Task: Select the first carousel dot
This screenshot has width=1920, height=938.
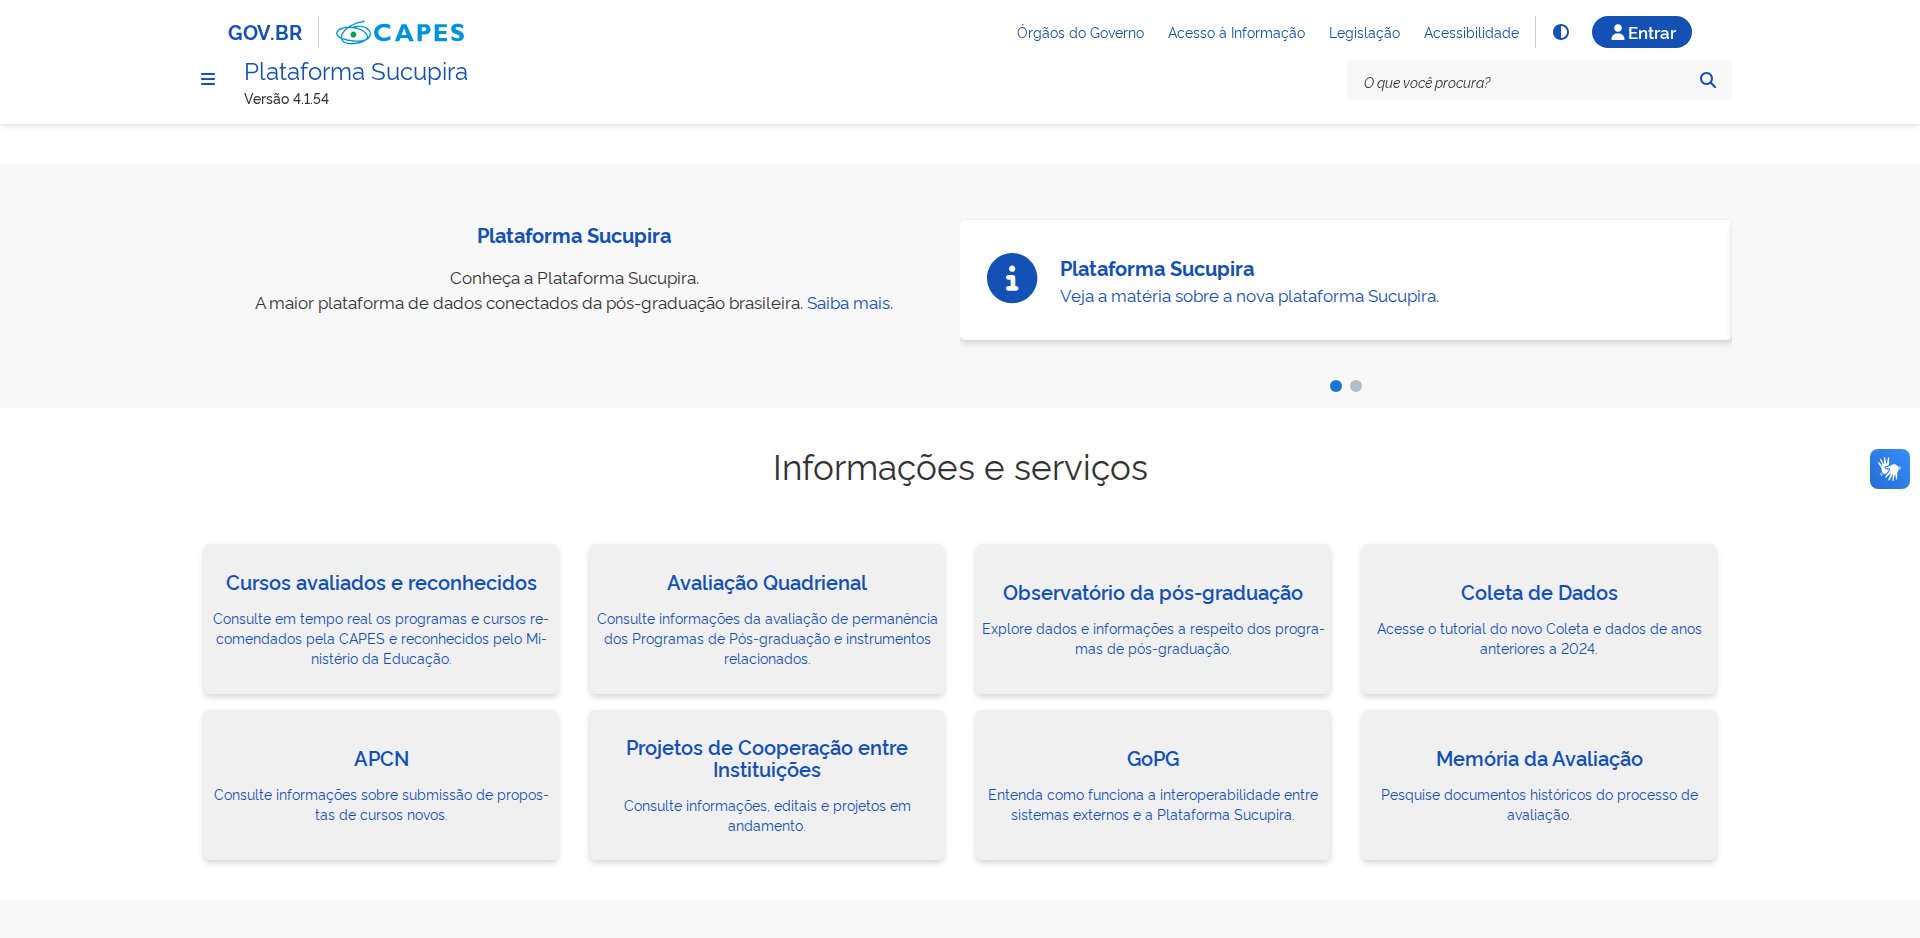Action: (x=1336, y=386)
